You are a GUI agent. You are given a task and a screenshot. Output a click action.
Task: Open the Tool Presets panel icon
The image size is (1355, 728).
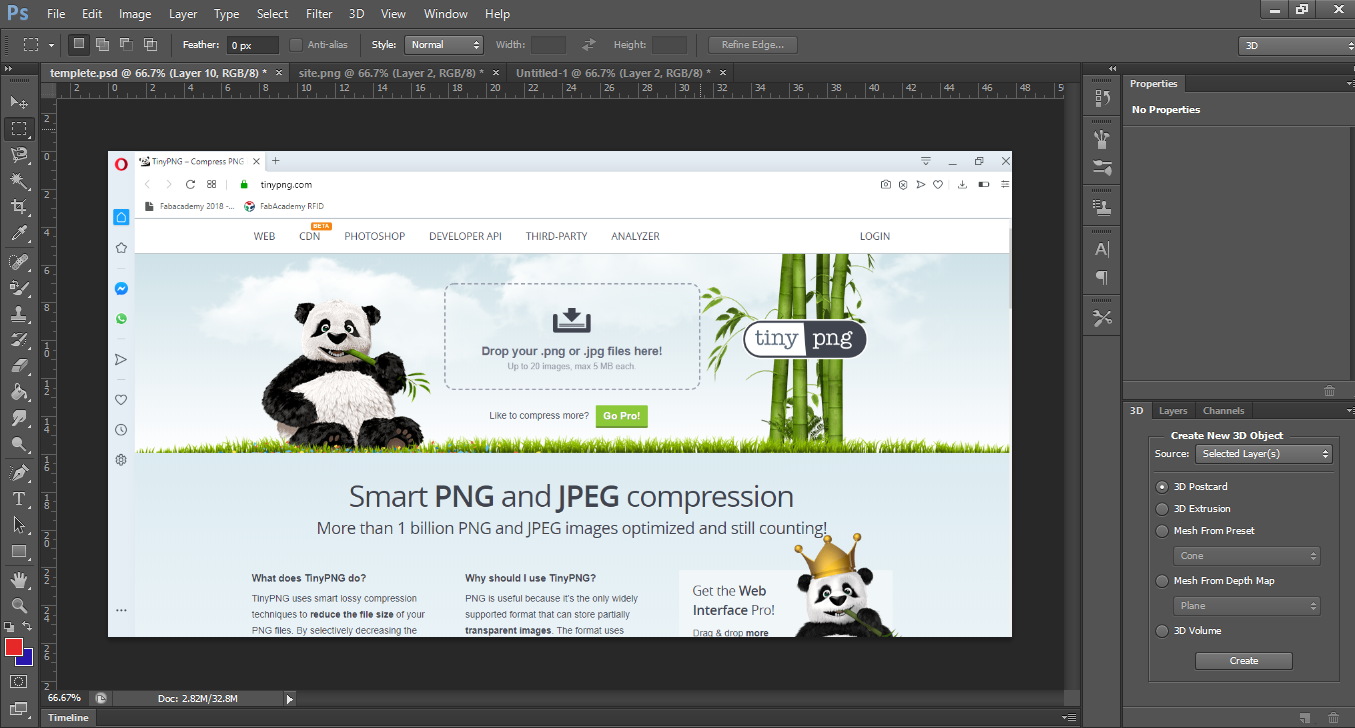(1103, 318)
